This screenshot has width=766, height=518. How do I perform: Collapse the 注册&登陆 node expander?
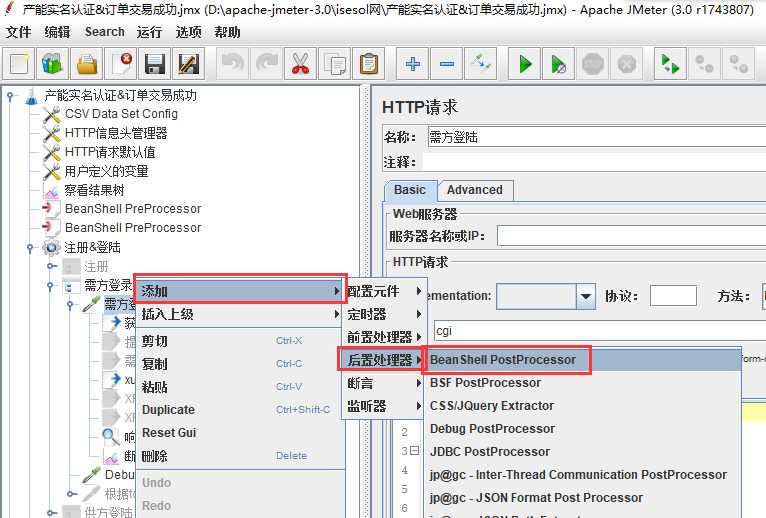(30, 248)
